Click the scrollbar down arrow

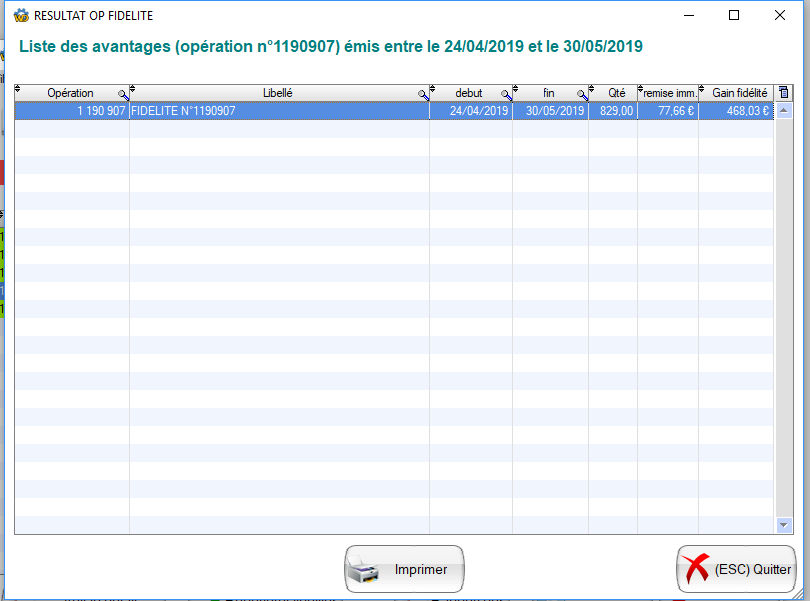point(783,524)
